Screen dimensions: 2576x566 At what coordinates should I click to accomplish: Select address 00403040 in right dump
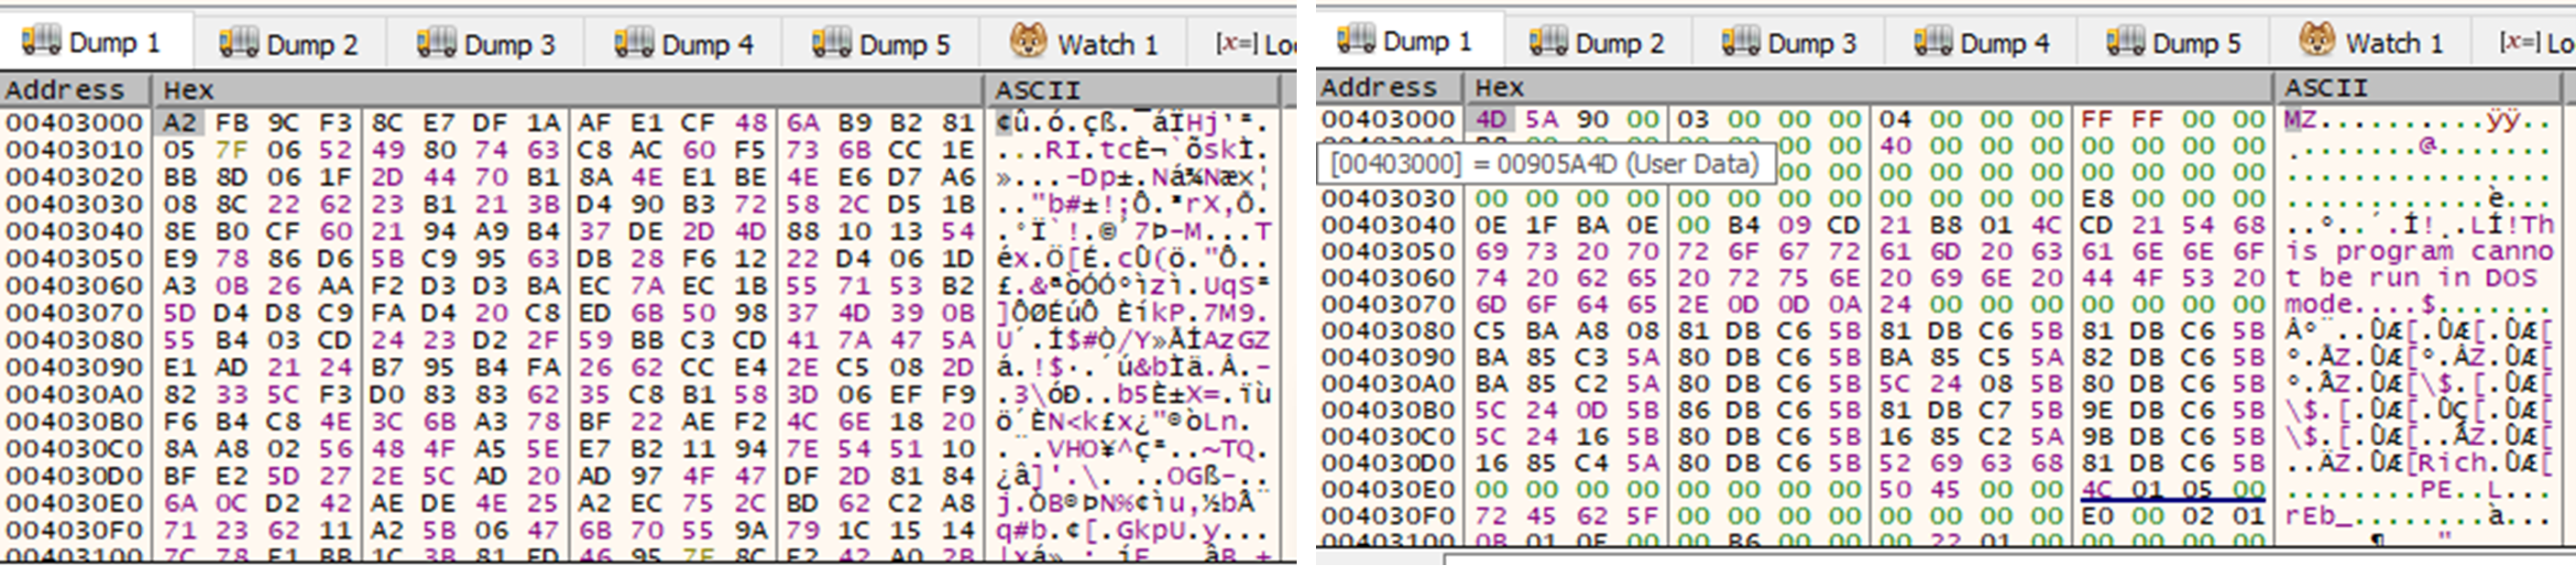pyautogui.click(x=1388, y=225)
